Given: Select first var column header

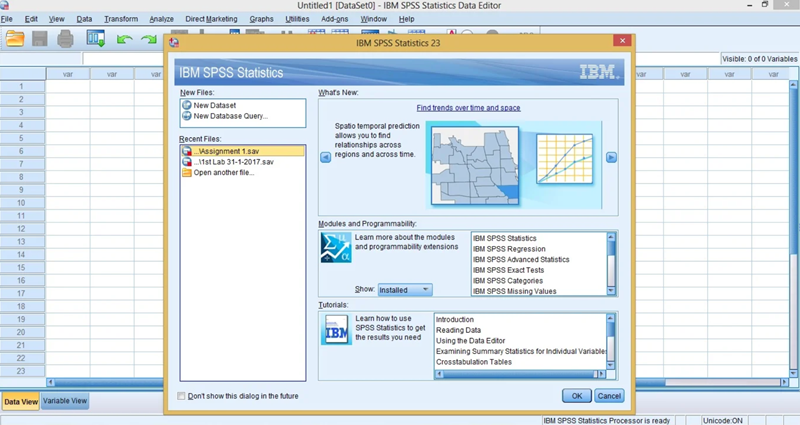Looking at the screenshot, I should coord(68,74).
